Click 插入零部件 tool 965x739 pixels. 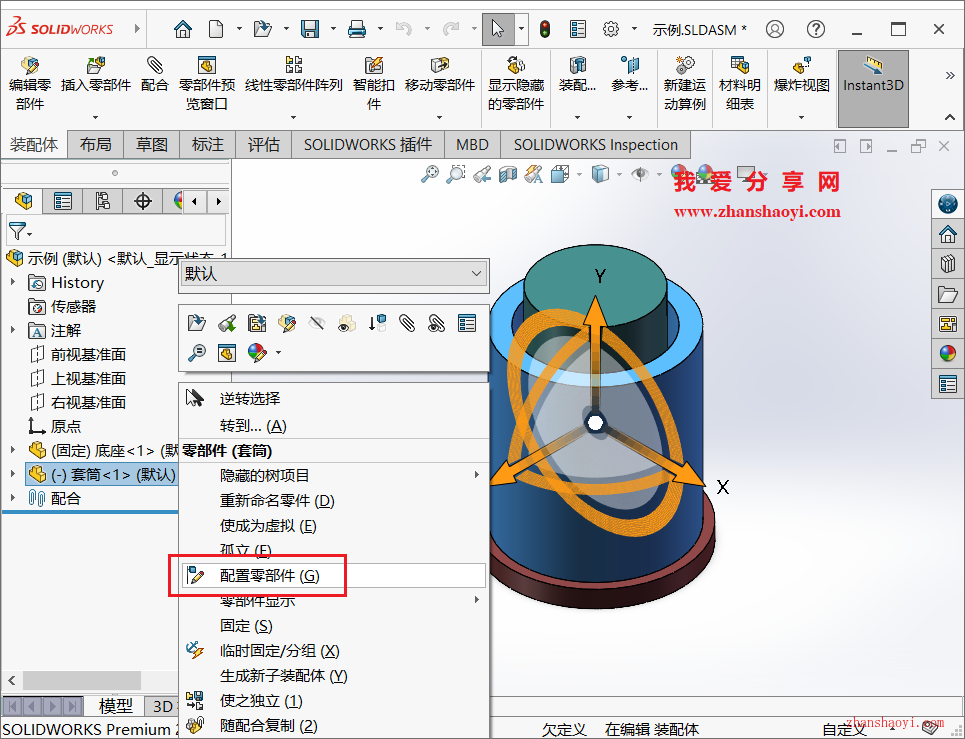click(96, 75)
